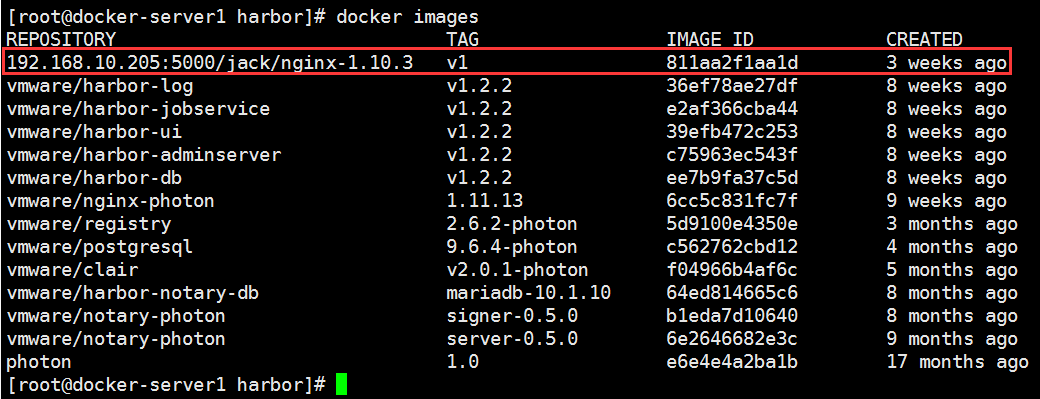Click the green terminal cursor block

pos(341,385)
